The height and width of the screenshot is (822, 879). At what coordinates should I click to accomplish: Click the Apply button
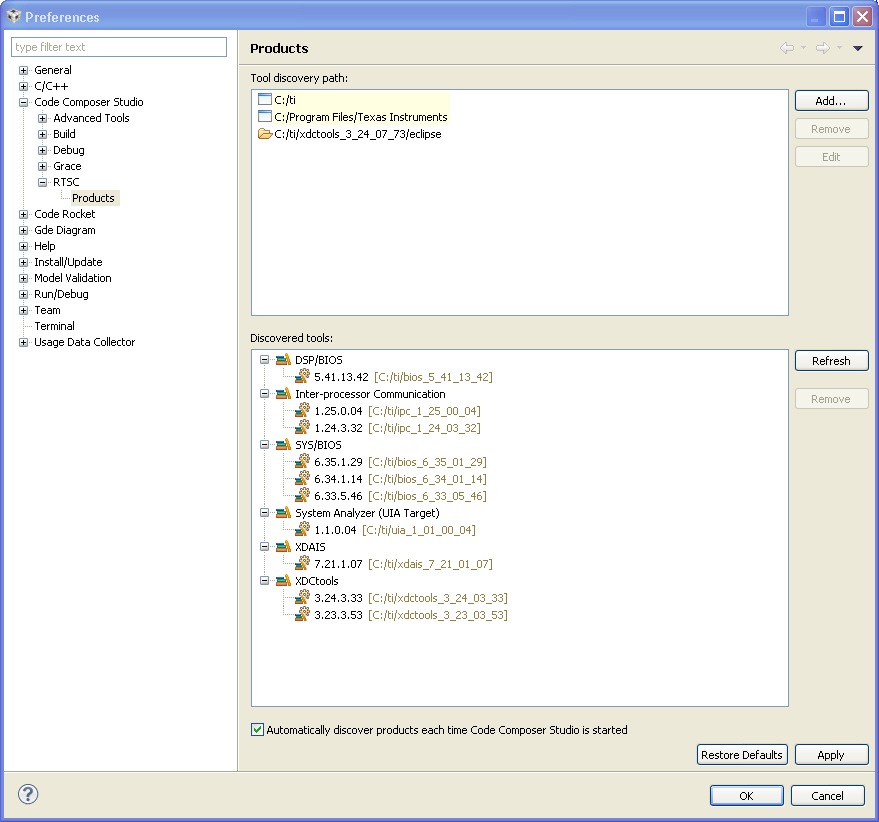pos(831,755)
